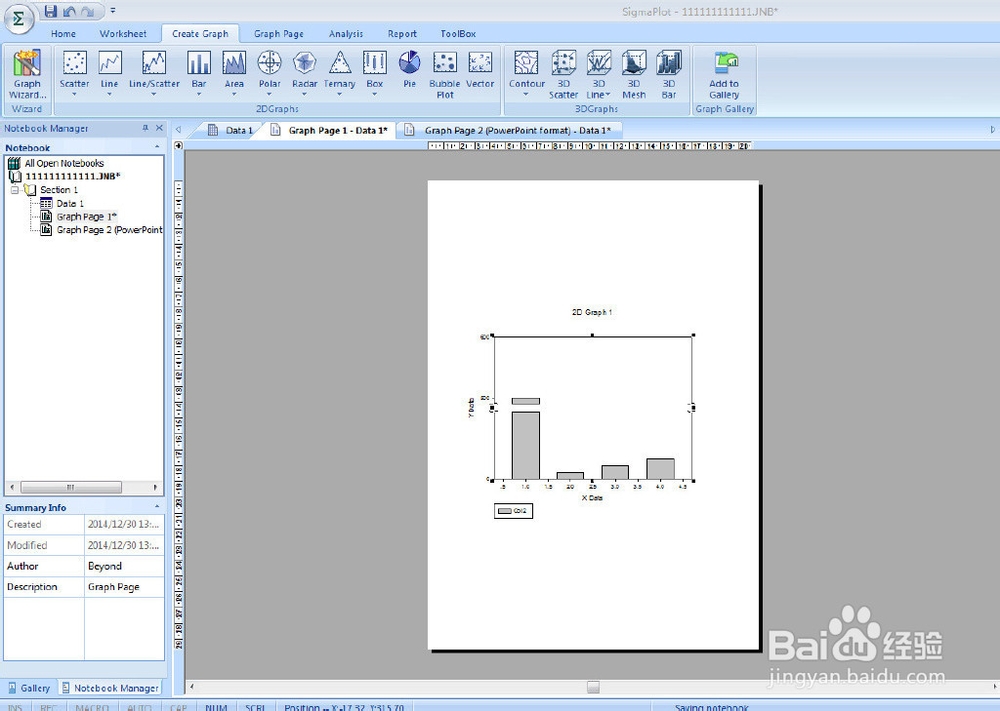Image resolution: width=1000 pixels, height=711 pixels.
Task: Open the ToolBox ribbon tab
Action: click(x=459, y=34)
